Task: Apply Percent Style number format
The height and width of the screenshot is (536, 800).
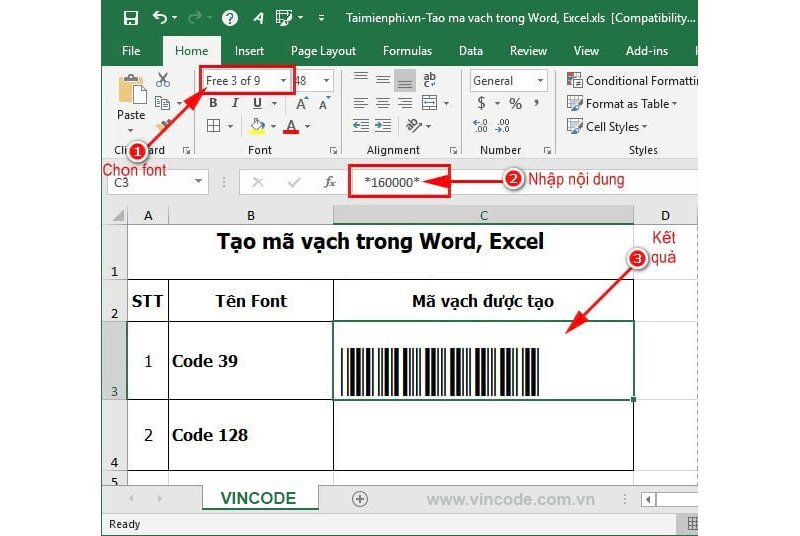Action: pos(516,104)
